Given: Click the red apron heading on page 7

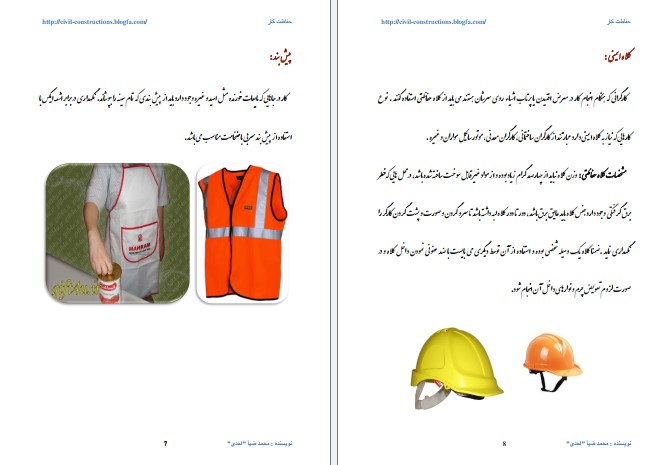Looking at the screenshot, I should pyautogui.click(x=281, y=58).
